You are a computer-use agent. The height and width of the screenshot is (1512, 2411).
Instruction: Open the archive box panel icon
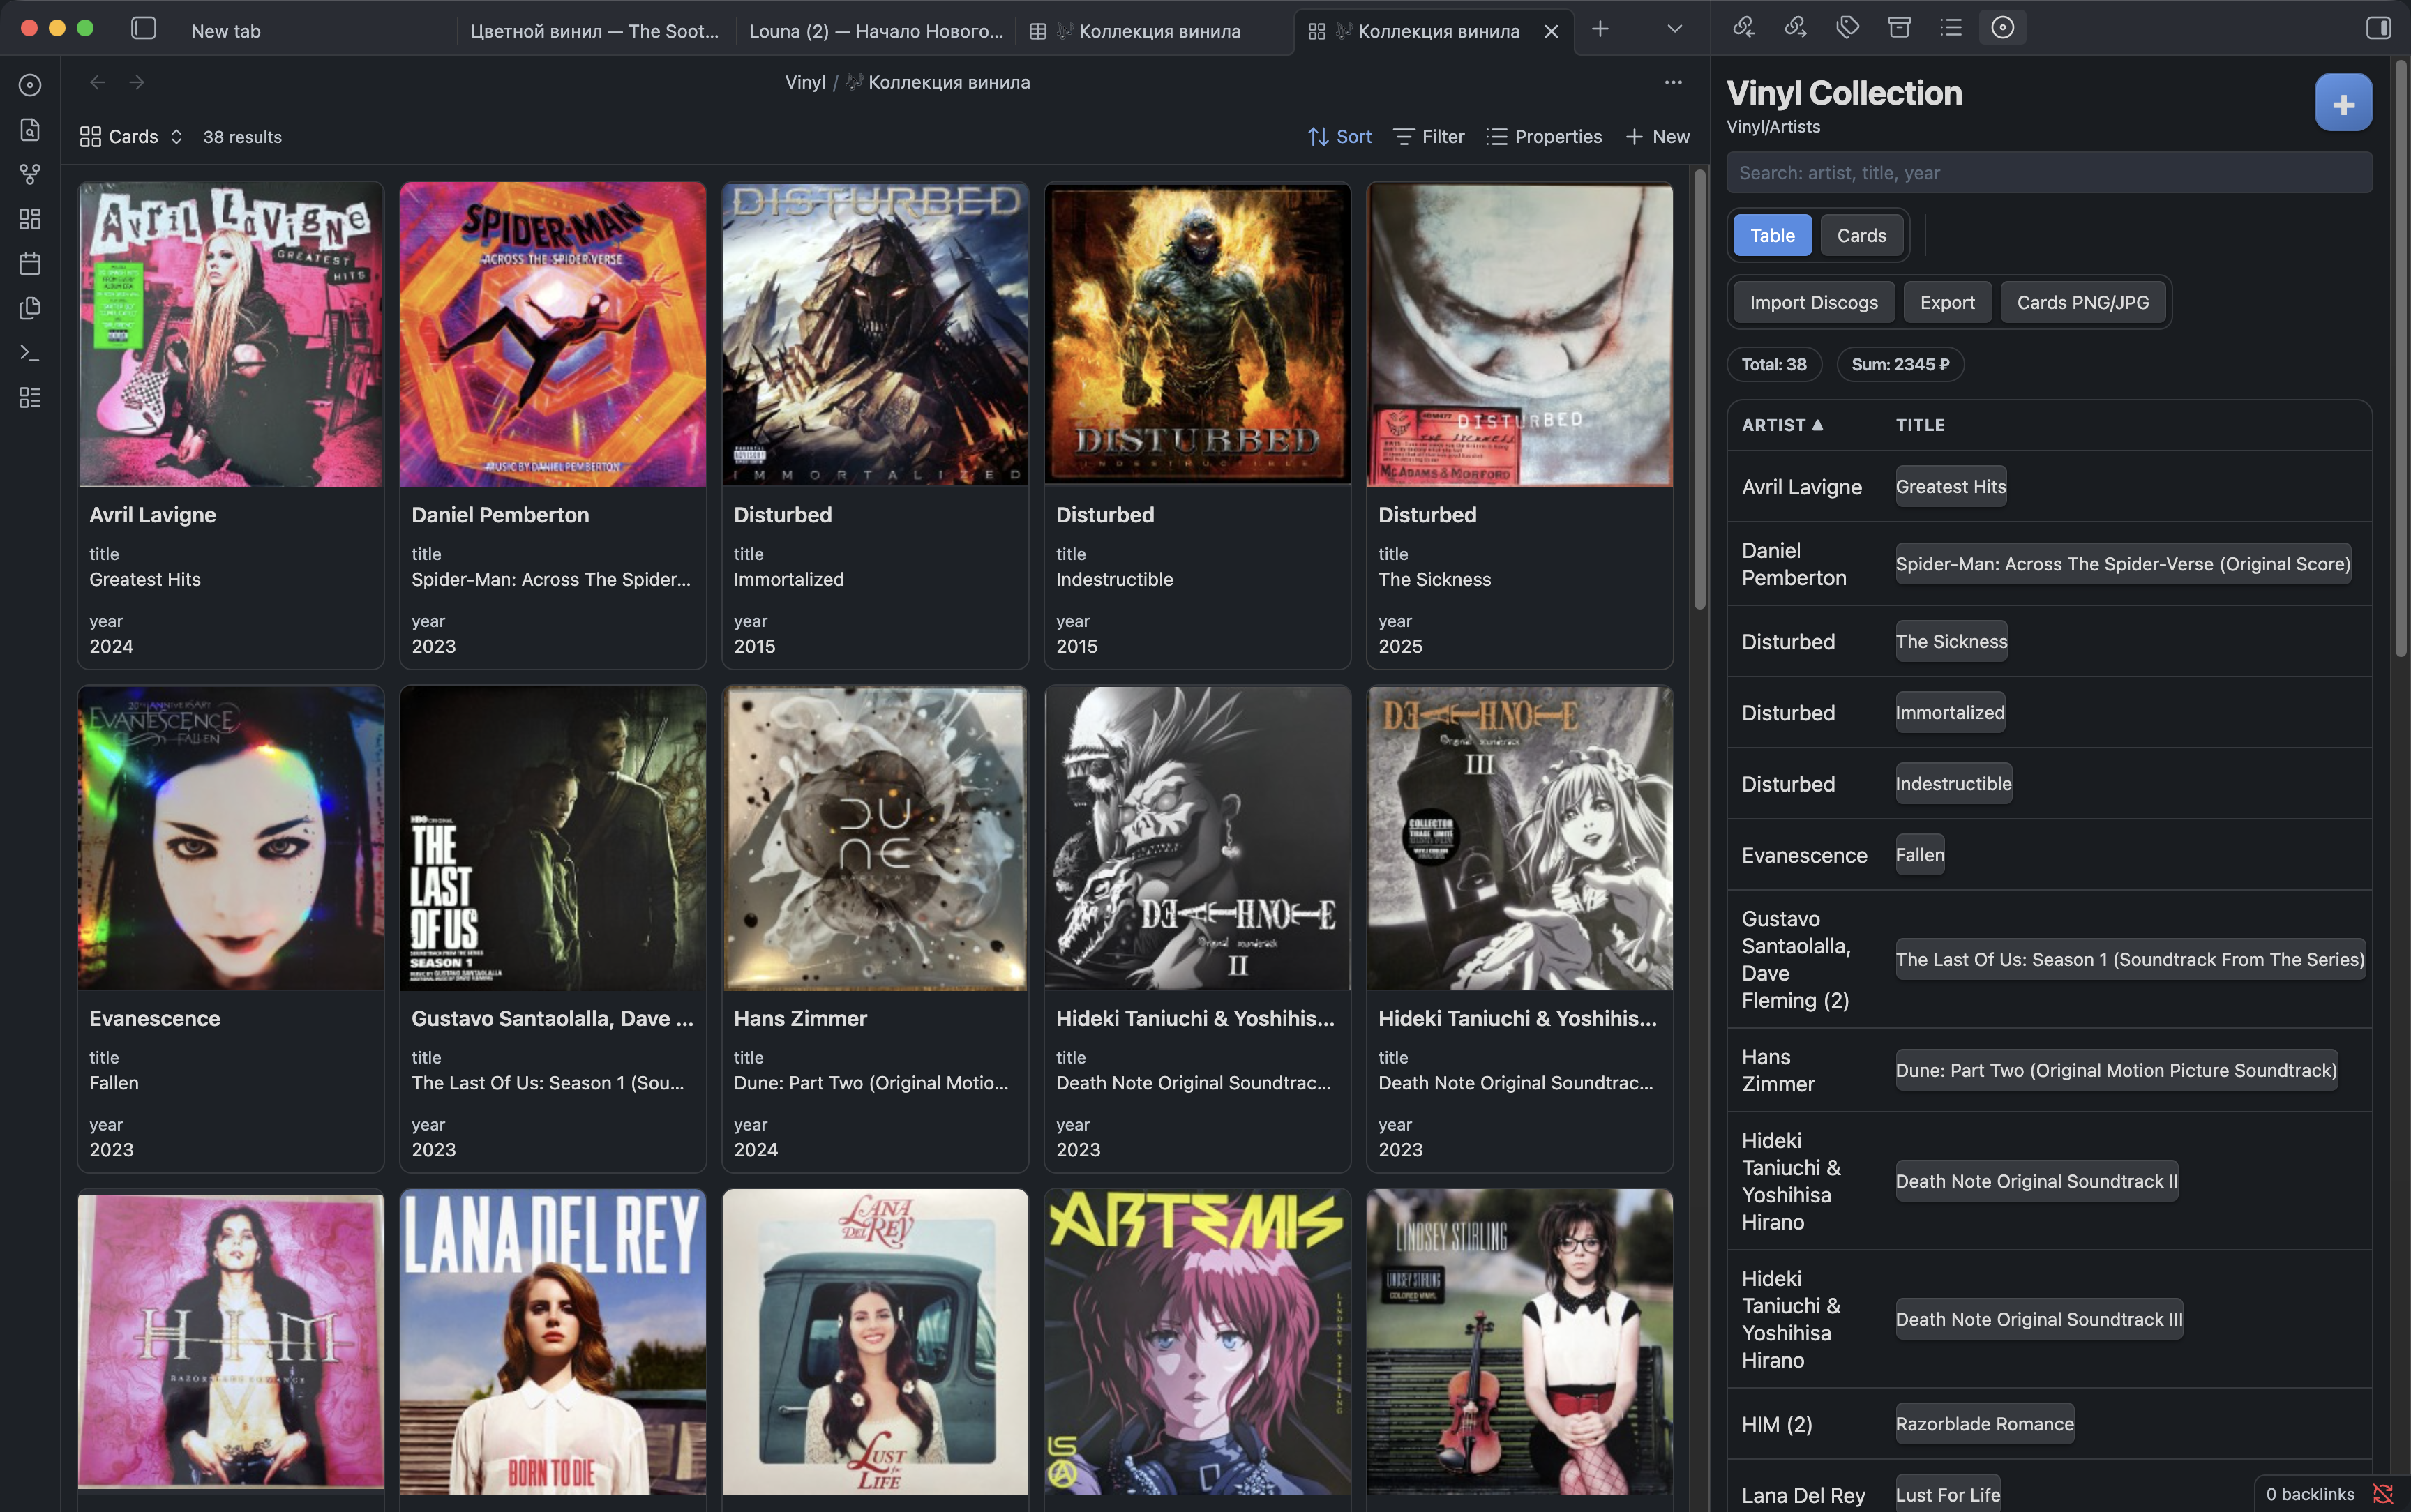coord(1900,28)
